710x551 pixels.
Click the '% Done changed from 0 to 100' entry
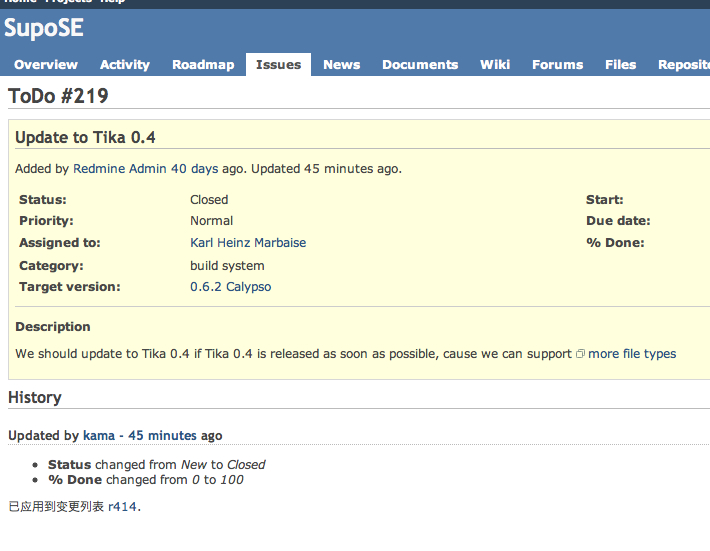coord(146,479)
